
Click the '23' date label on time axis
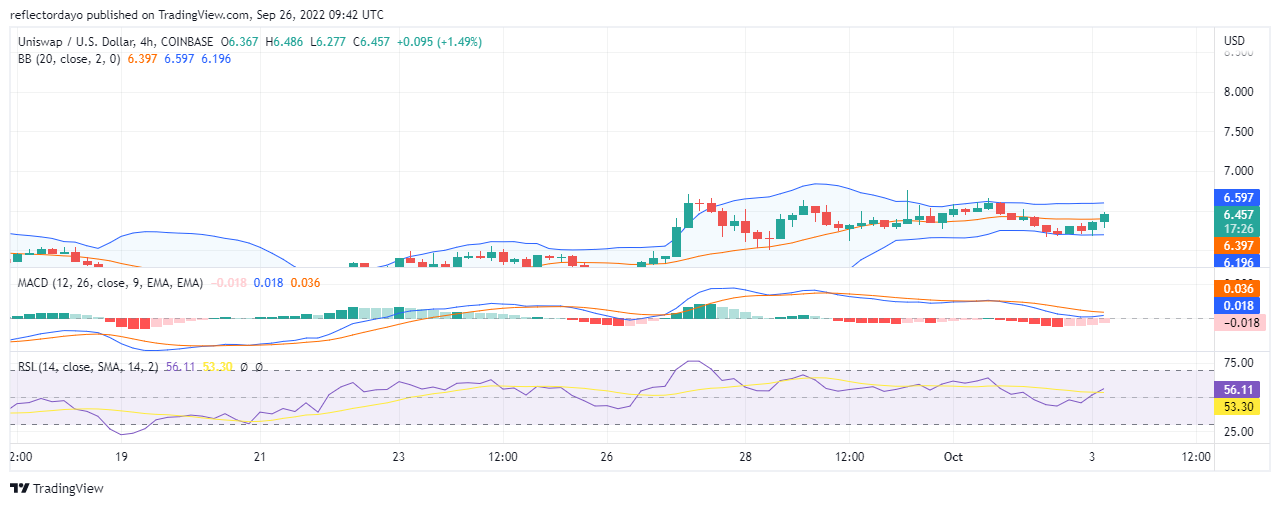(x=399, y=457)
